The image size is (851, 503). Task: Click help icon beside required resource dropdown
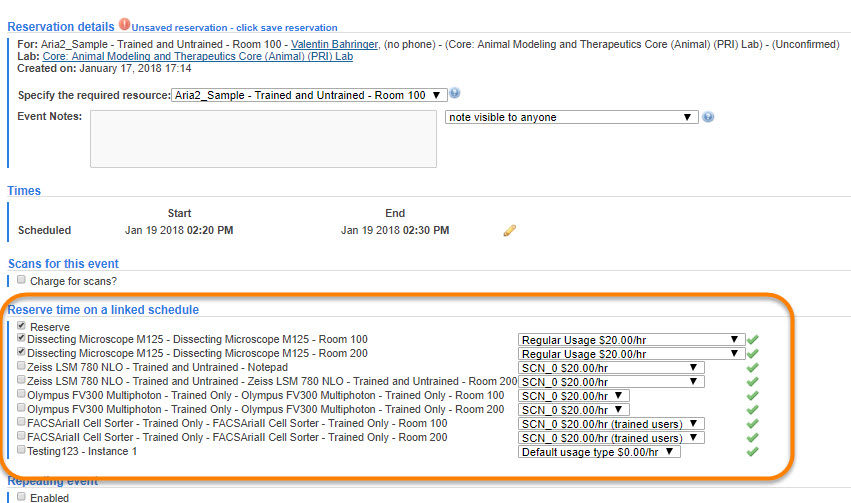click(x=455, y=93)
